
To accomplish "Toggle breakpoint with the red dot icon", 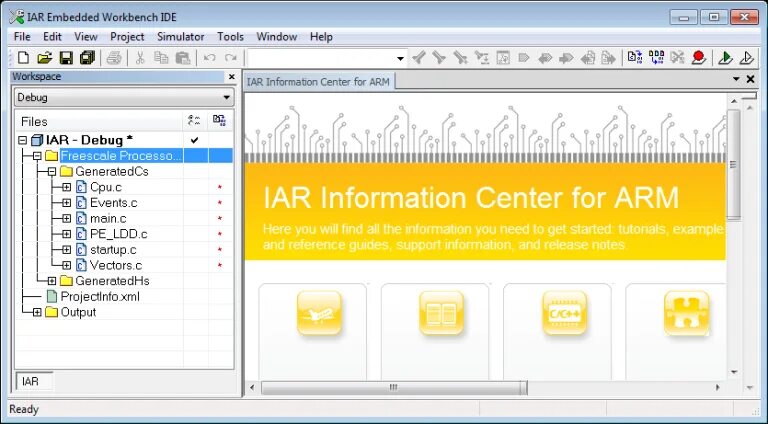I will (x=698, y=58).
